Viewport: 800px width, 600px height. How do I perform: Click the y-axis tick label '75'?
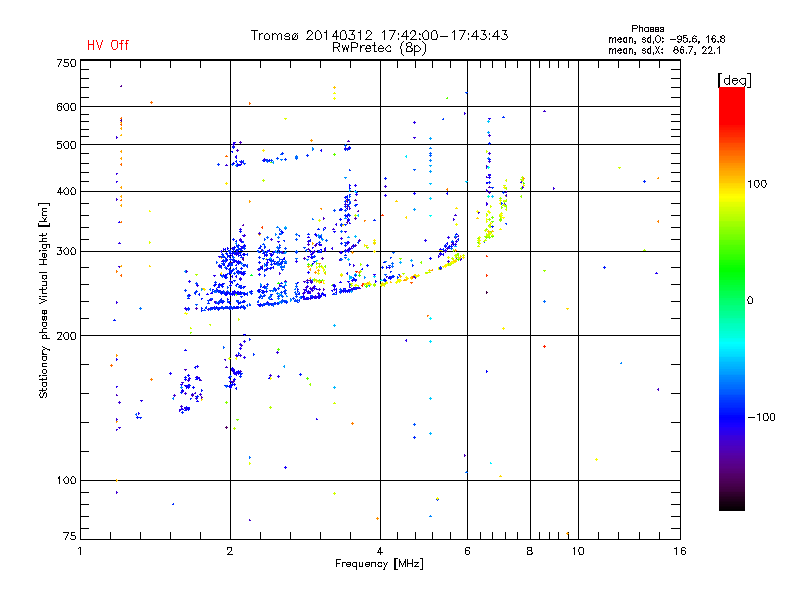tap(70, 536)
